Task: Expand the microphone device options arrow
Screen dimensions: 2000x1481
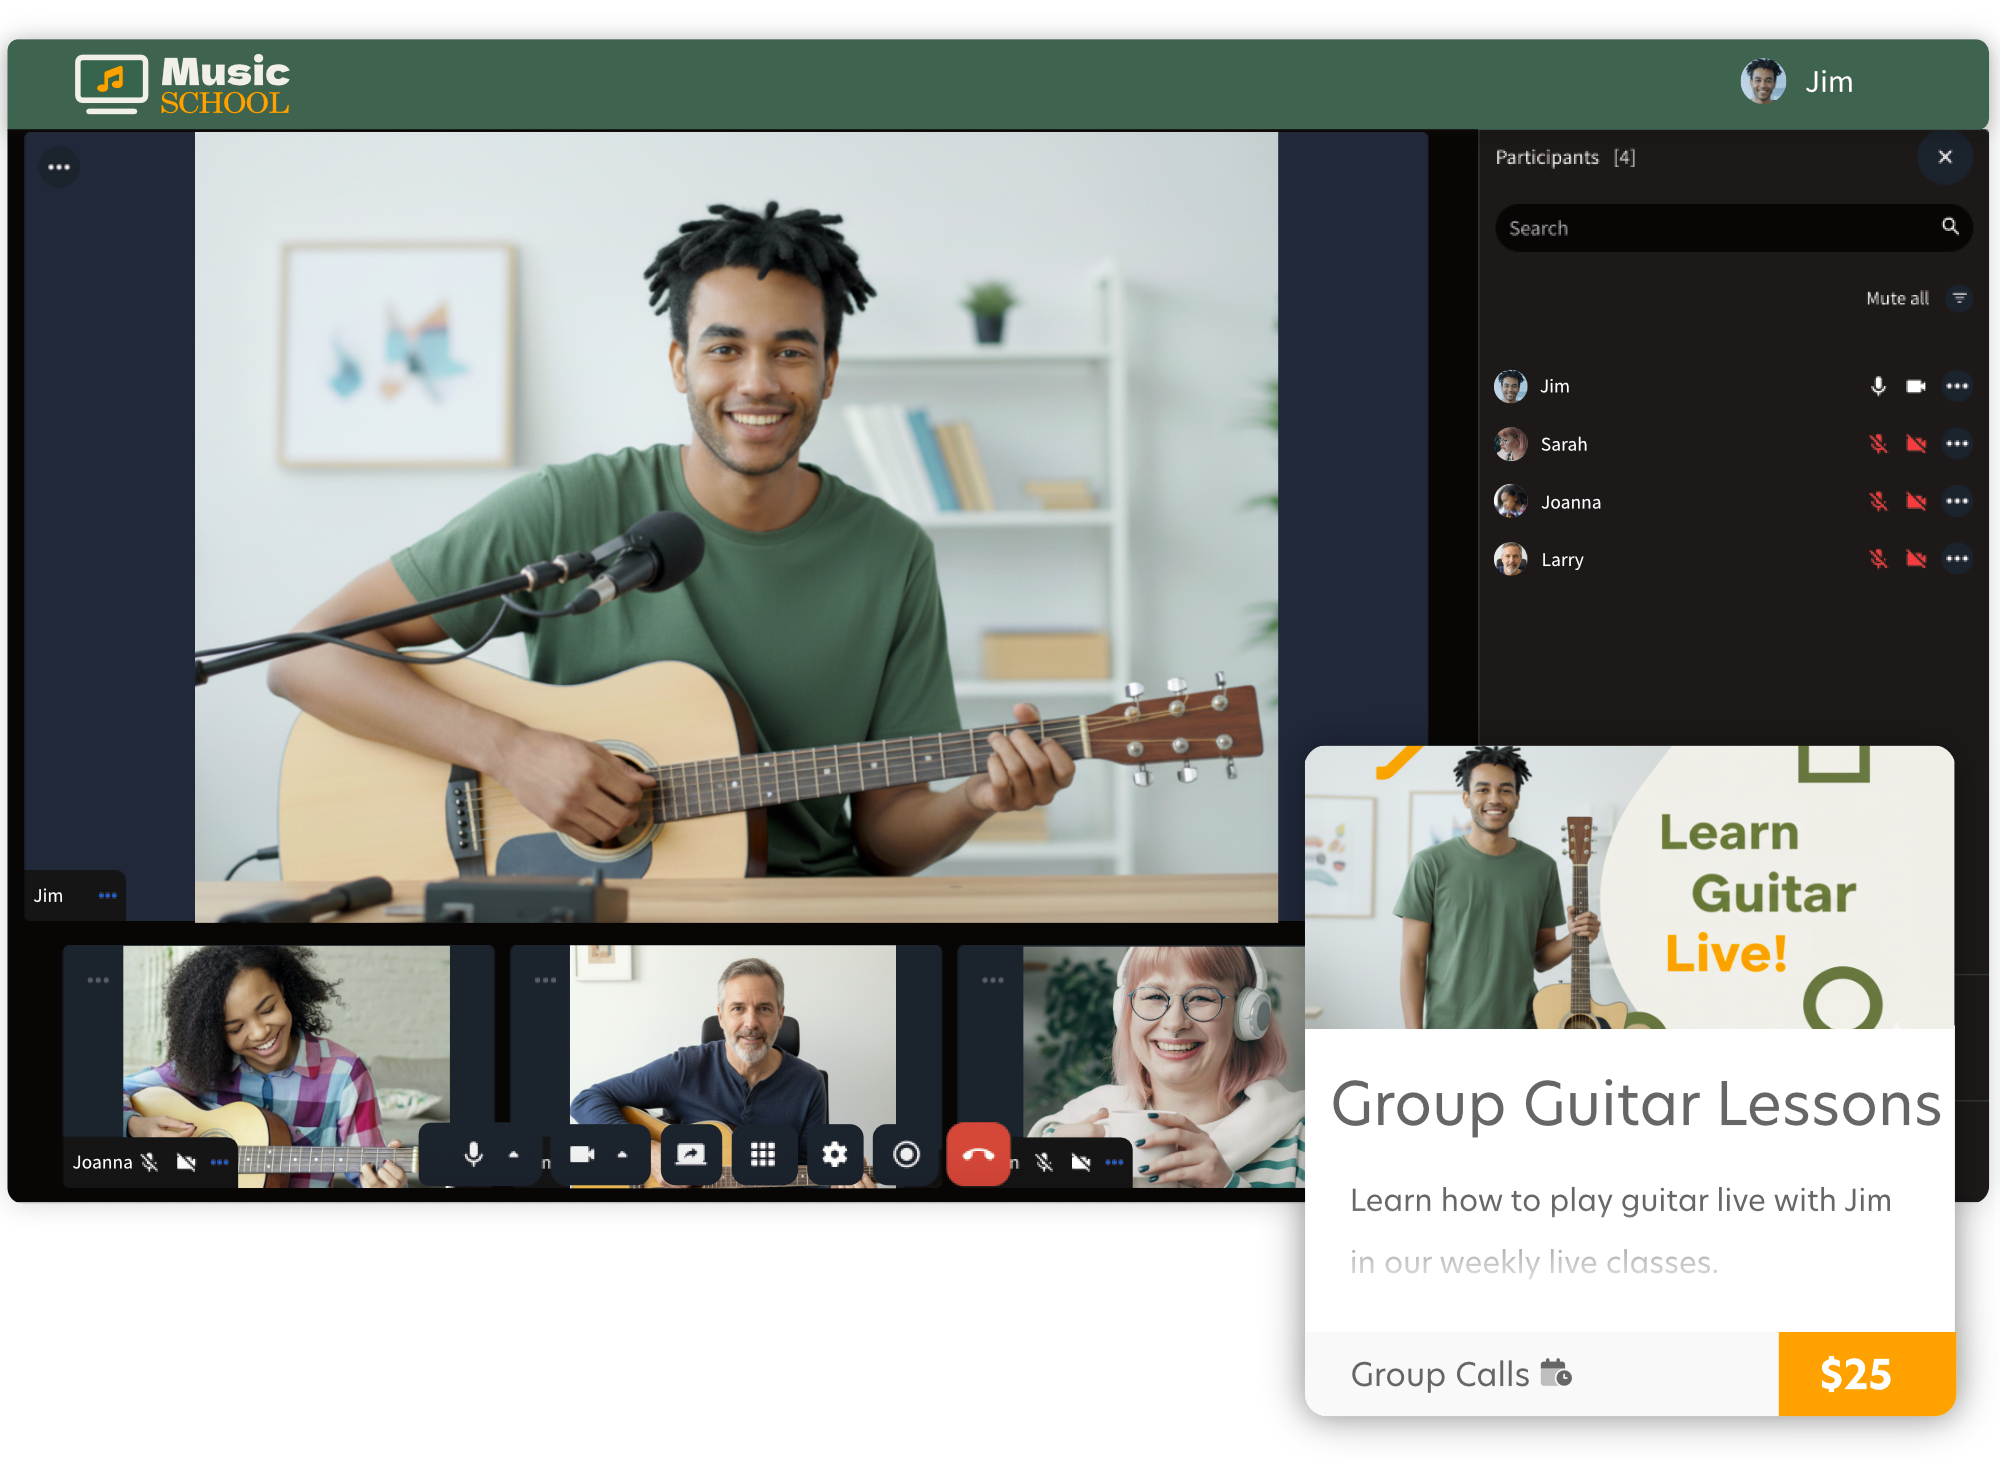Action: point(514,1154)
